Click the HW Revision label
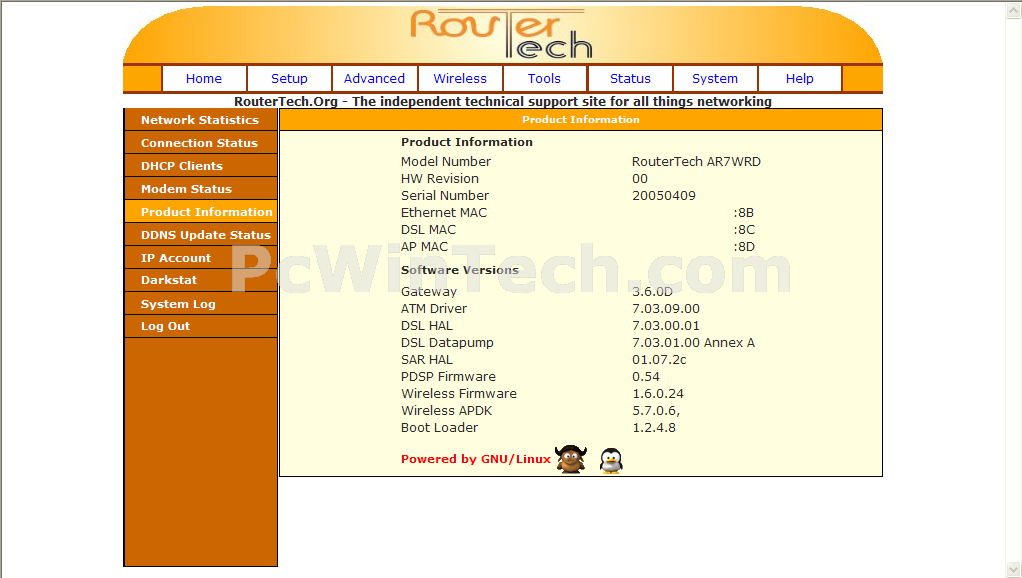Screen dimensions: 1022x578 440,179
